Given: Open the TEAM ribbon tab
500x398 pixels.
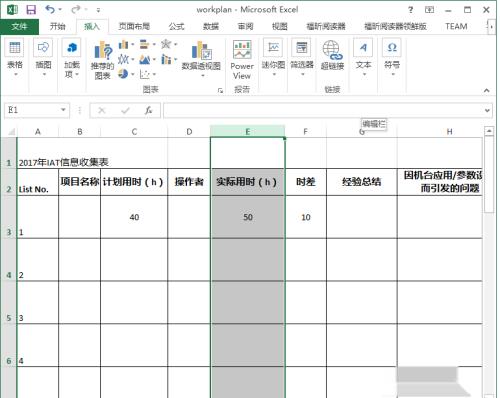Looking at the screenshot, I should tap(456, 26).
